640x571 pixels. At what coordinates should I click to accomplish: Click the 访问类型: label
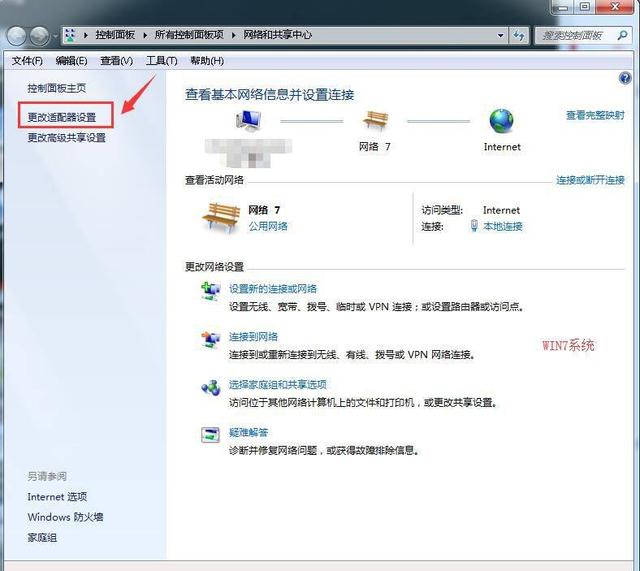tap(442, 210)
